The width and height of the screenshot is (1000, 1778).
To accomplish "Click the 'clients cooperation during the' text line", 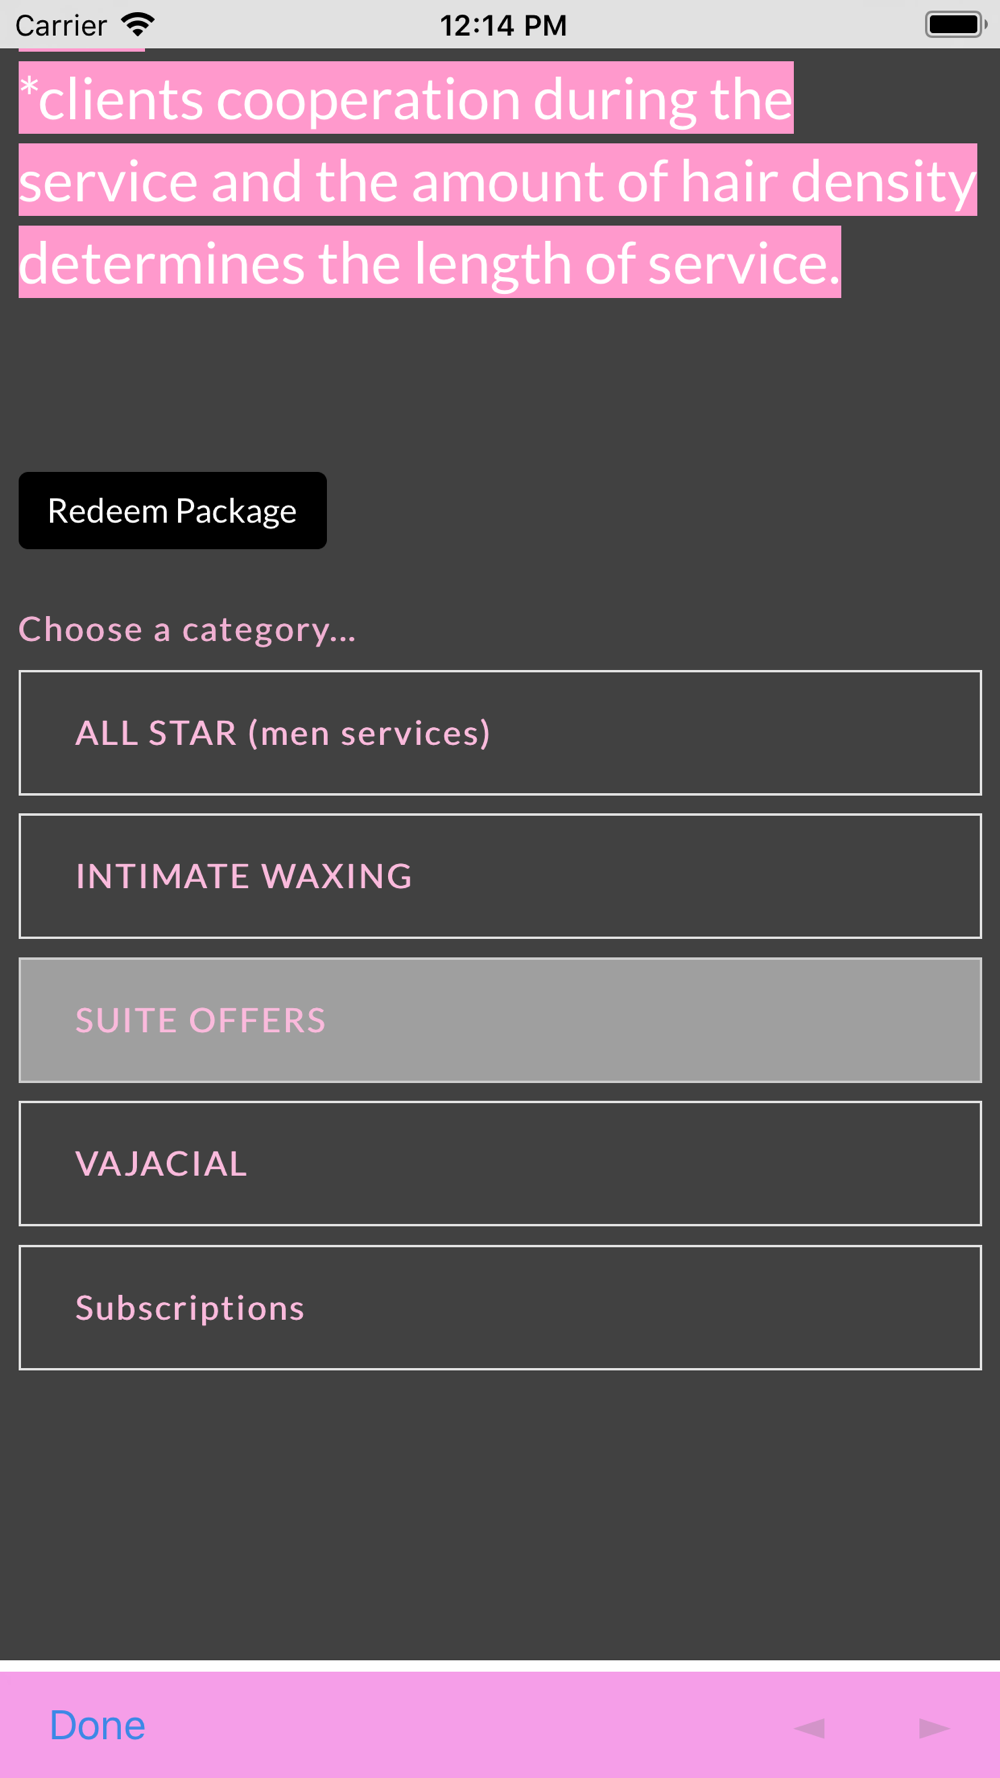I will tap(406, 98).
